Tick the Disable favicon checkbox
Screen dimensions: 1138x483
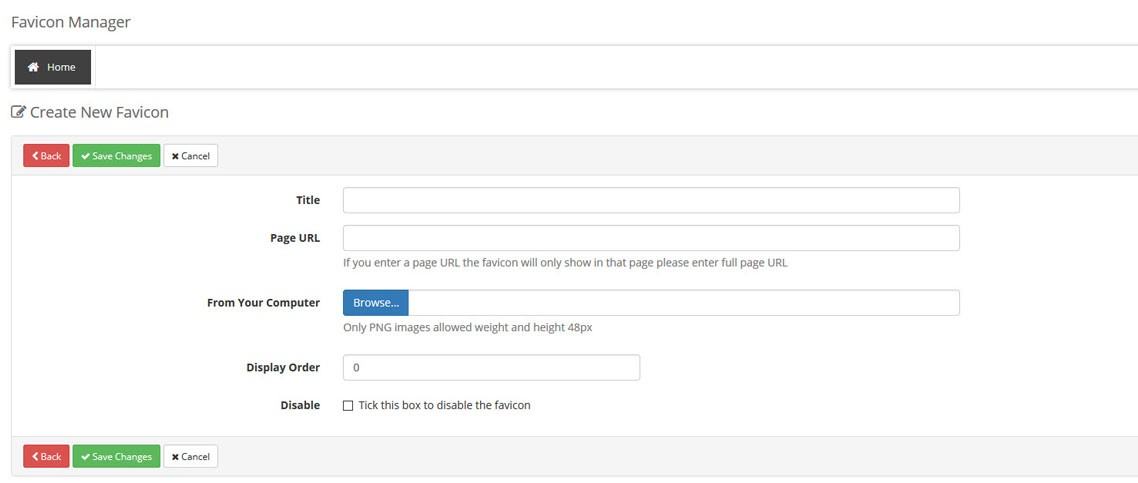(348, 406)
